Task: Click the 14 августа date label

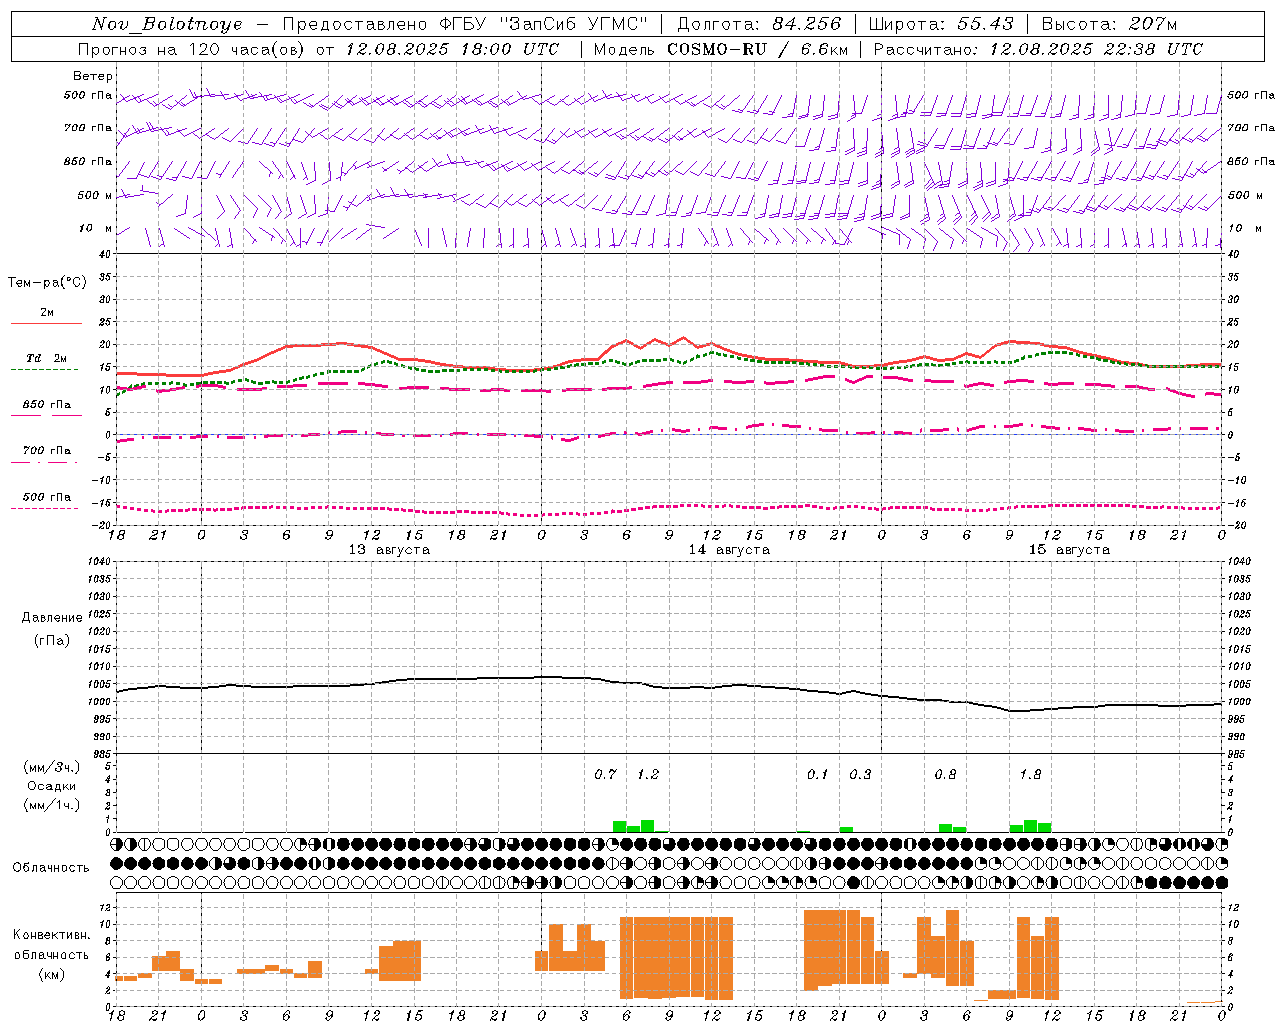Action: 729,550
